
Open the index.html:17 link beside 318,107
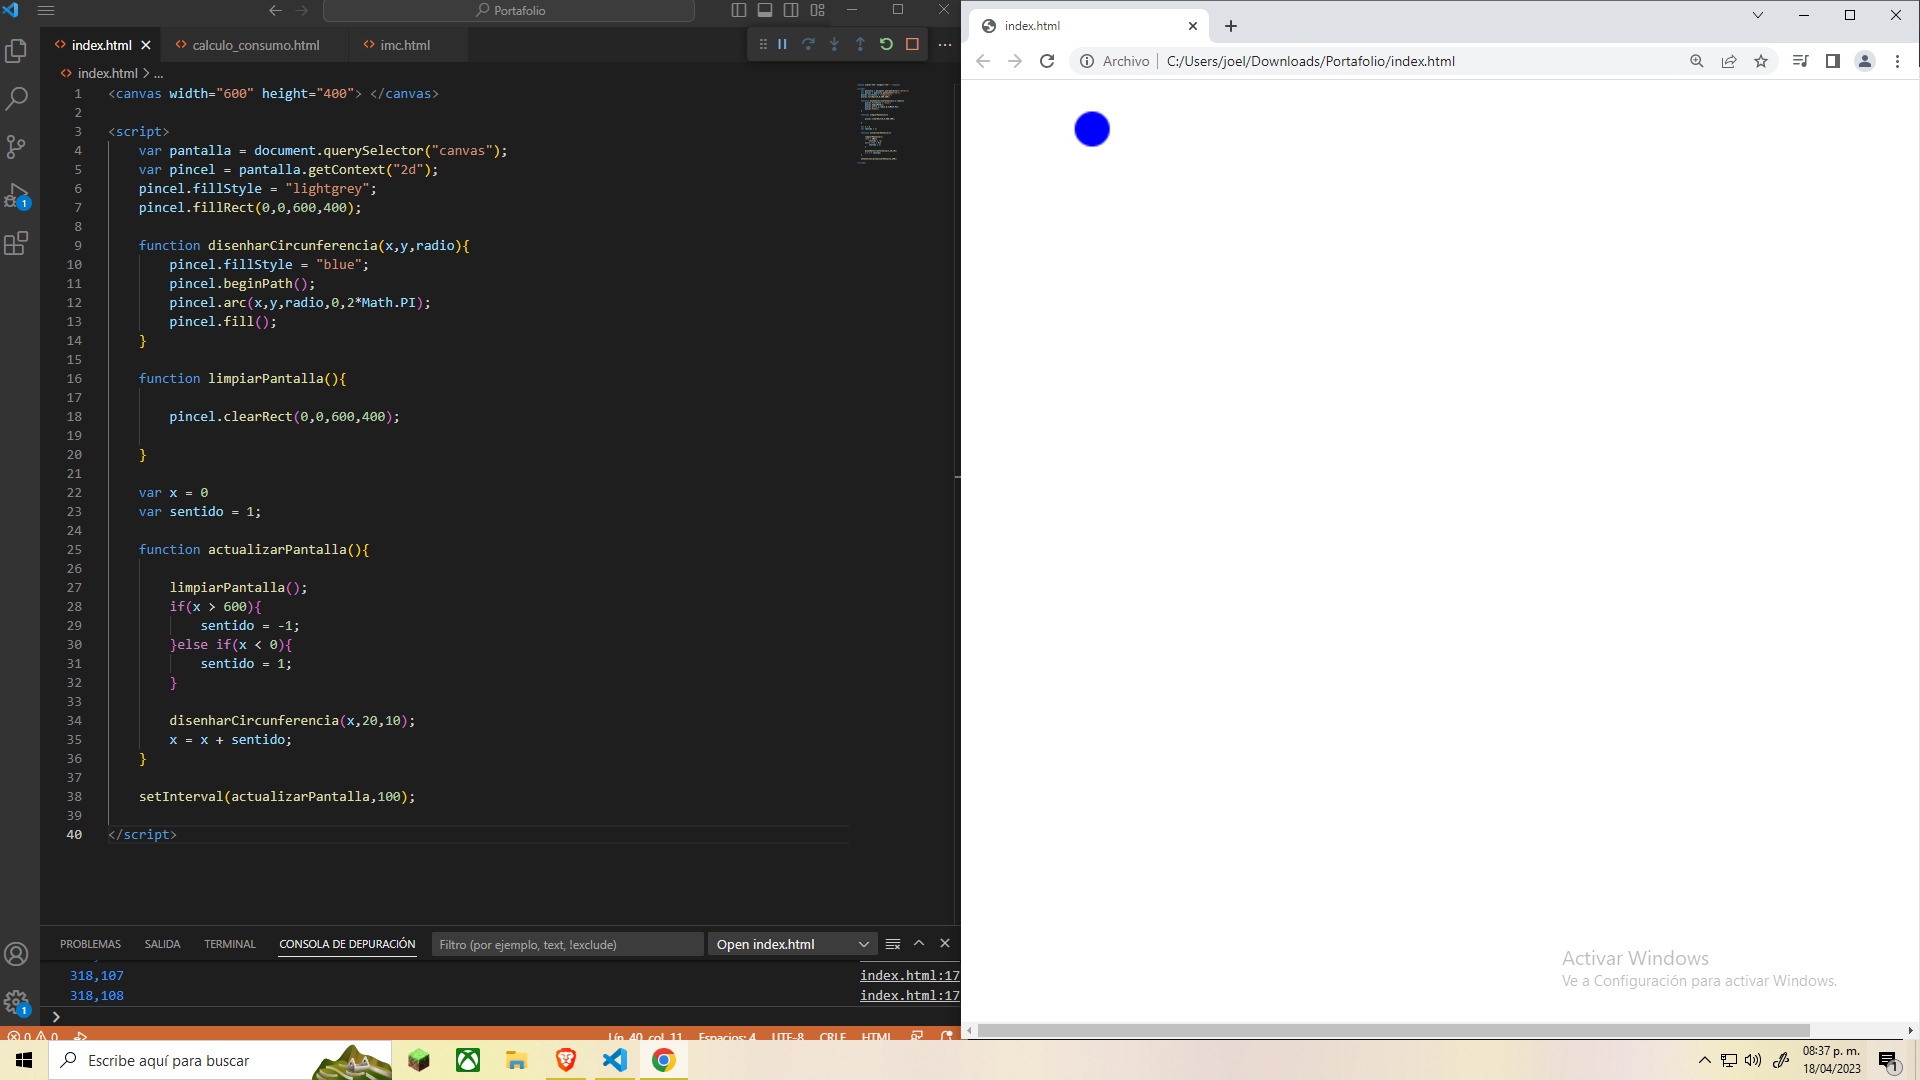(x=909, y=975)
